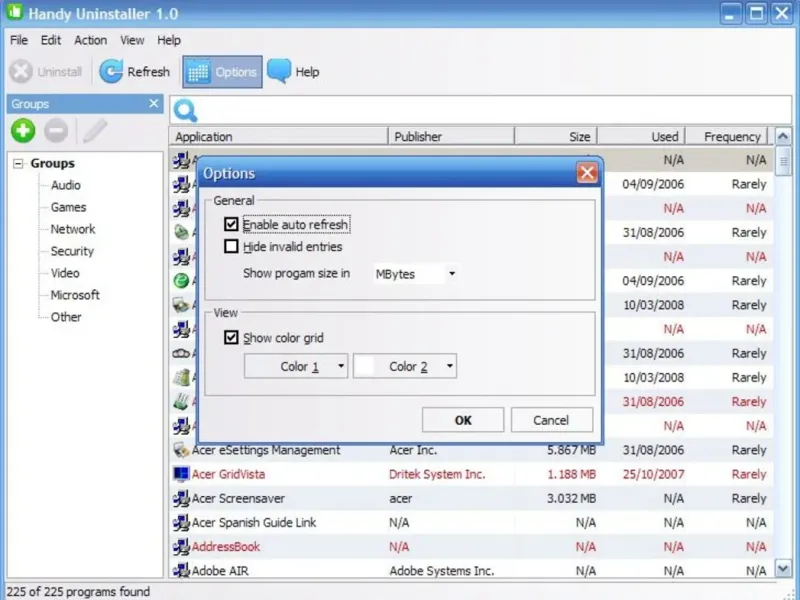Collapse the Groups tree node
The image size is (800, 600).
[x=18, y=163]
